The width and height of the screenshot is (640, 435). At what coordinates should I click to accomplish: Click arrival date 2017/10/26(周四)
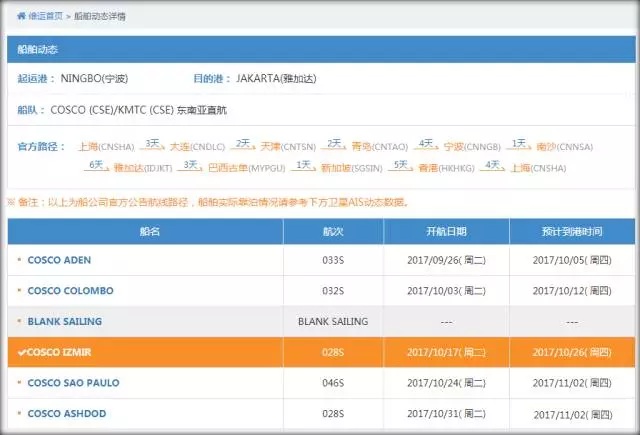pyautogui.click(x=572, y=352)
